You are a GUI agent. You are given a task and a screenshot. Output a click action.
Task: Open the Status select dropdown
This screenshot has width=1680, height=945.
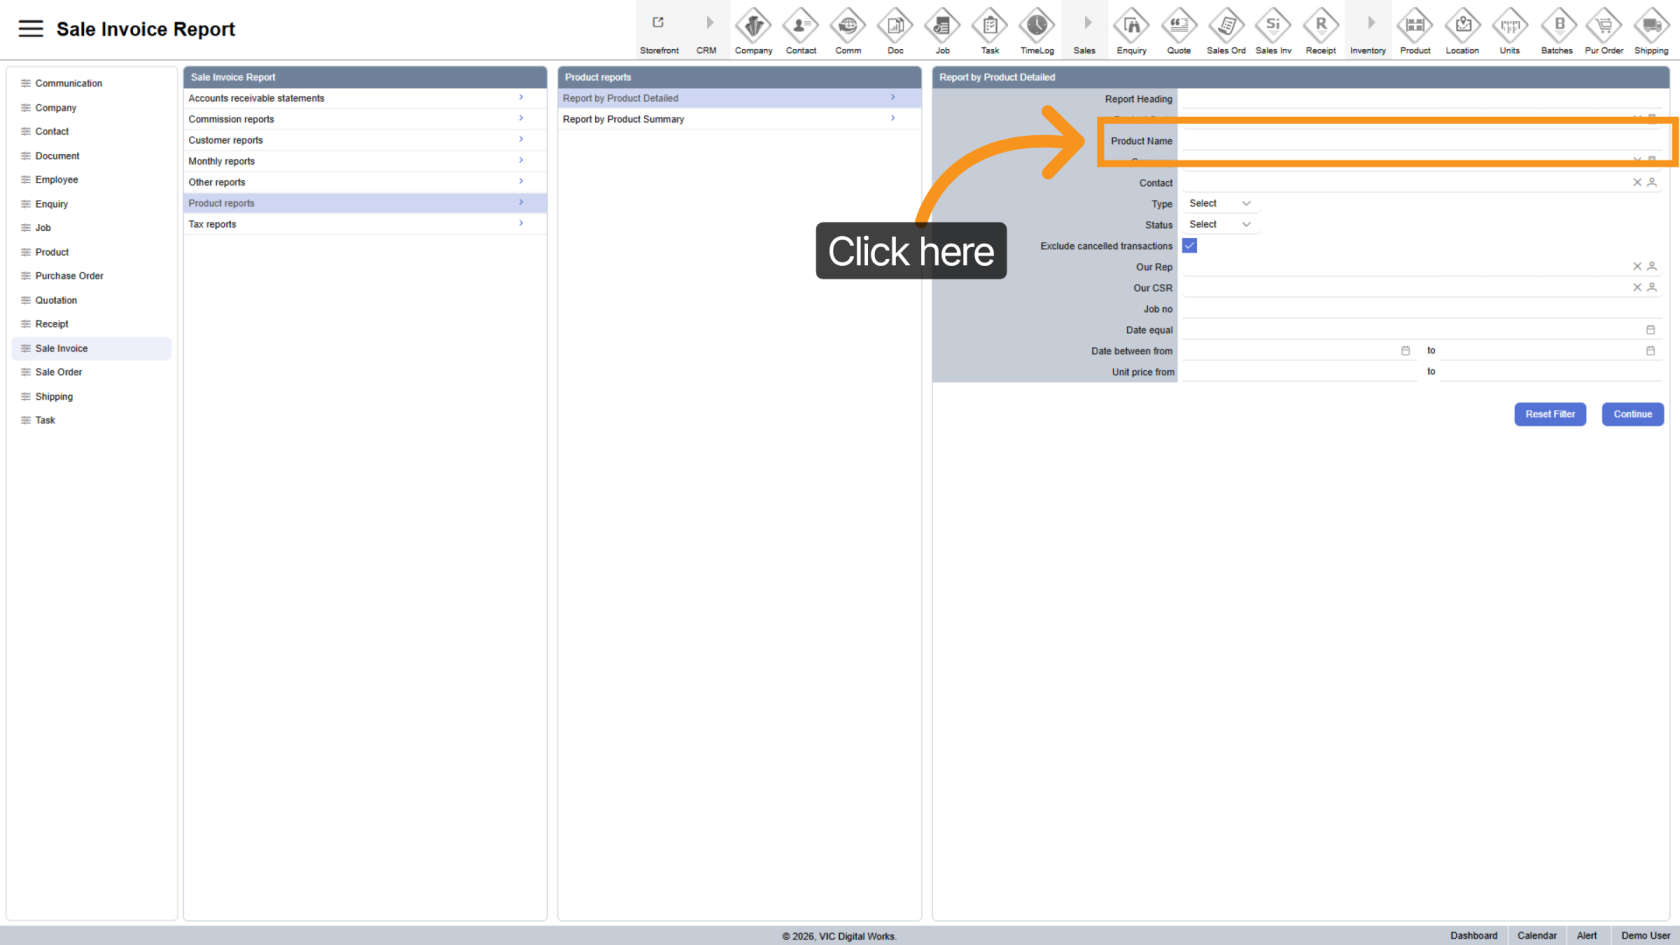(x=1219, y=225)
